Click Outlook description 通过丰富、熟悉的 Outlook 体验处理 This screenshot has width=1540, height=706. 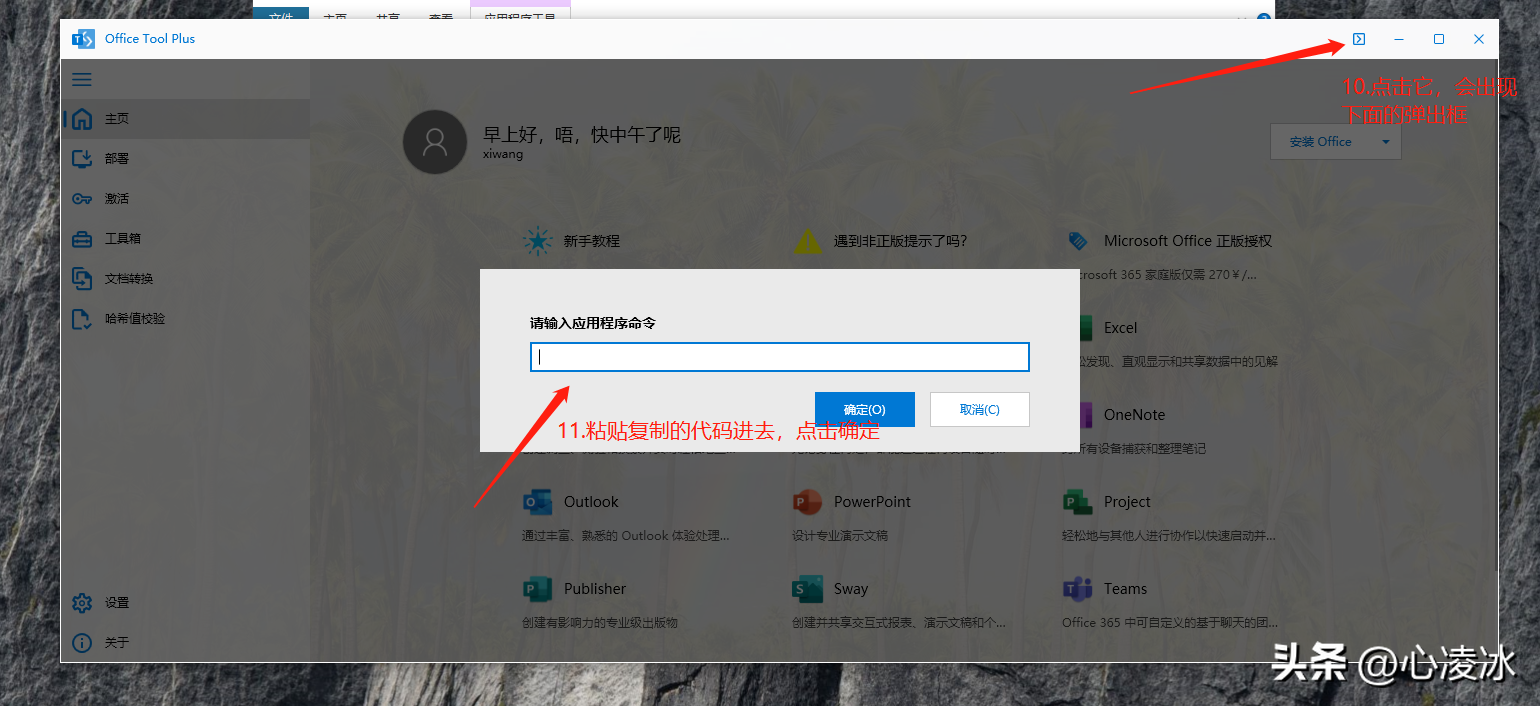pos(626,536)
